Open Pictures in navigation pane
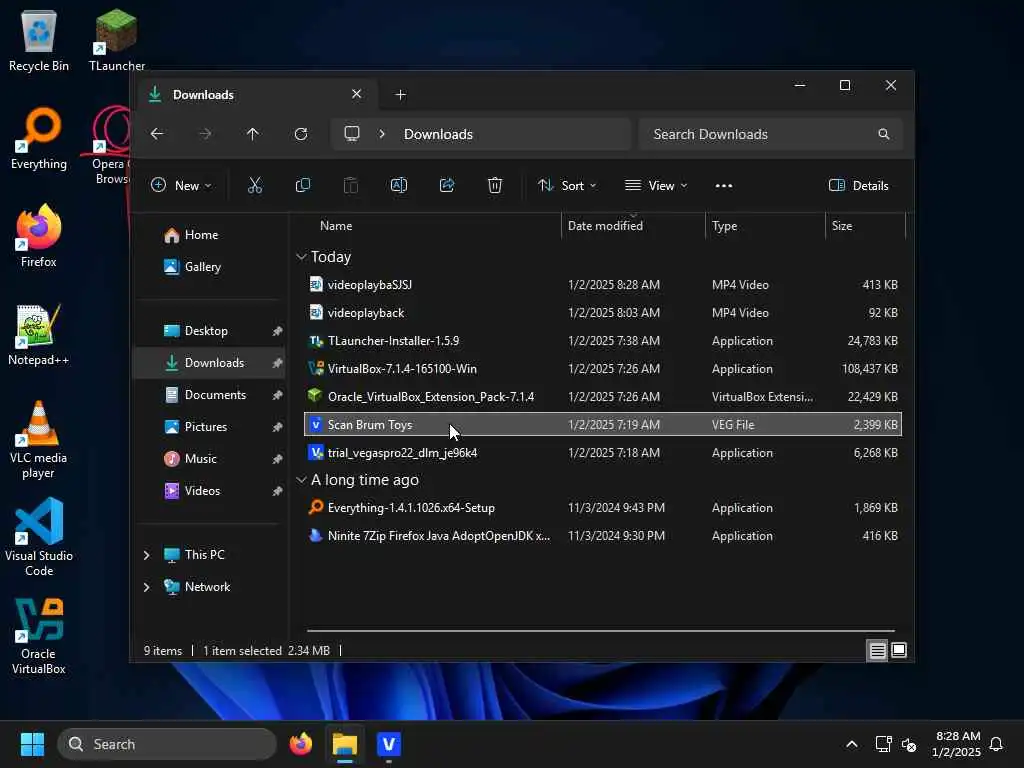This screenshot has height=768, width=1024. coord(206,426)
